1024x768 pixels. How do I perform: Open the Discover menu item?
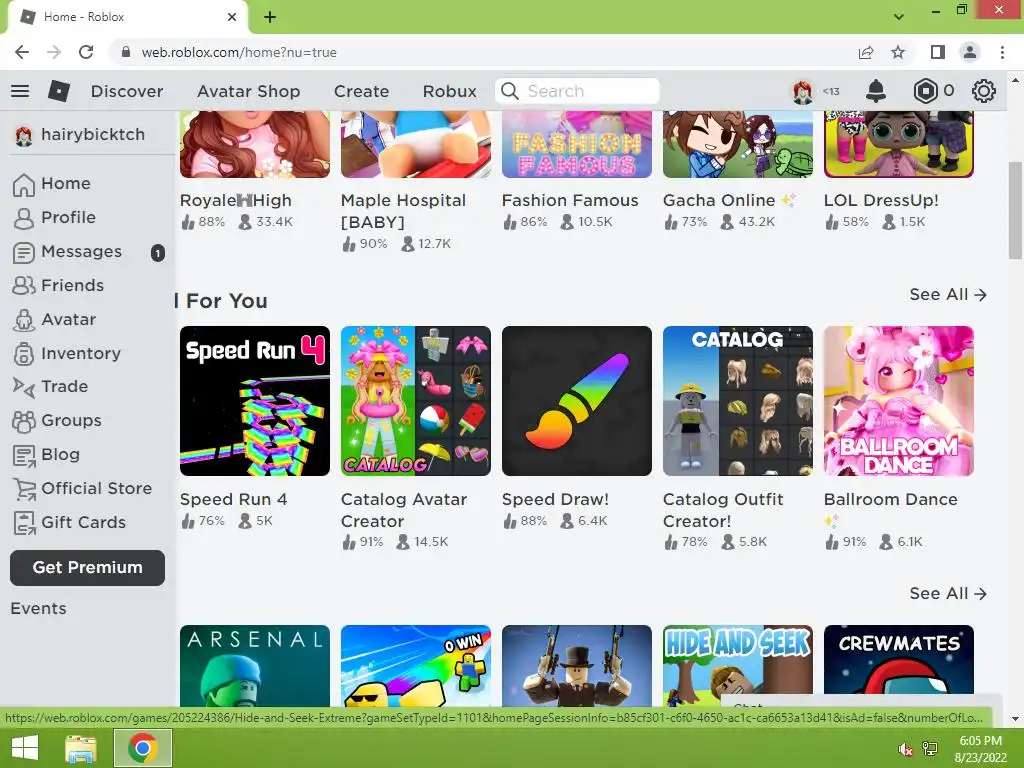(127, 91)
